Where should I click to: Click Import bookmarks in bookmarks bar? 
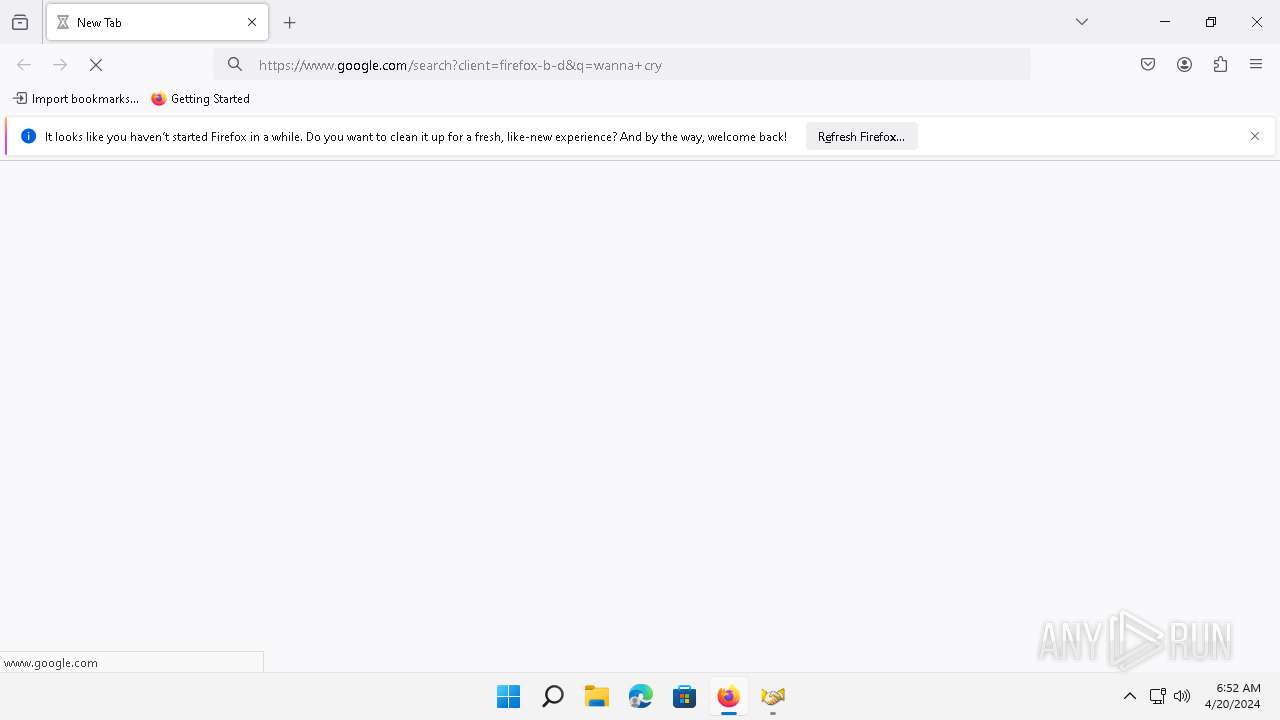click(x=76, y=99)
